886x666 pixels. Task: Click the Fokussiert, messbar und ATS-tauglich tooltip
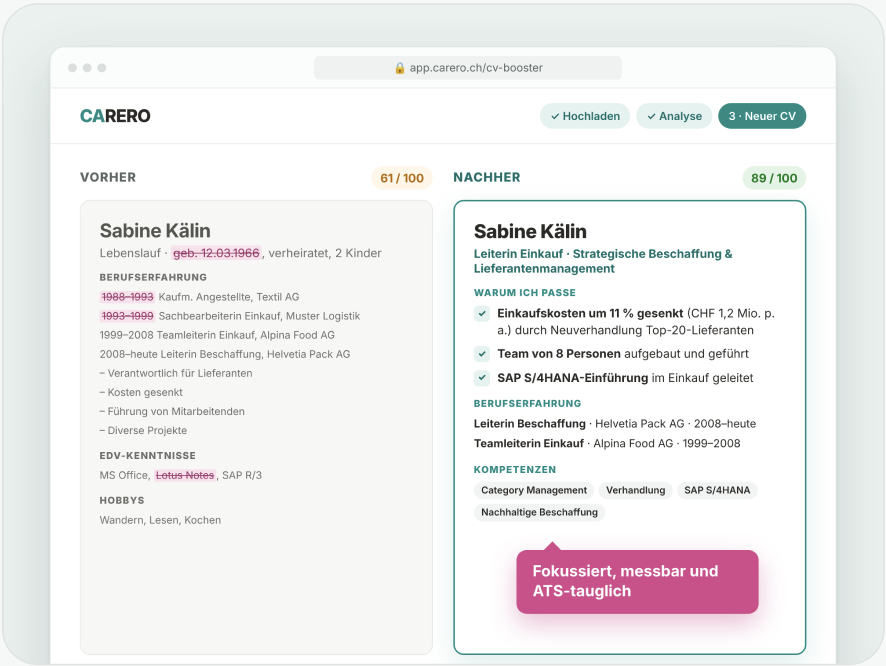point(637,581)
